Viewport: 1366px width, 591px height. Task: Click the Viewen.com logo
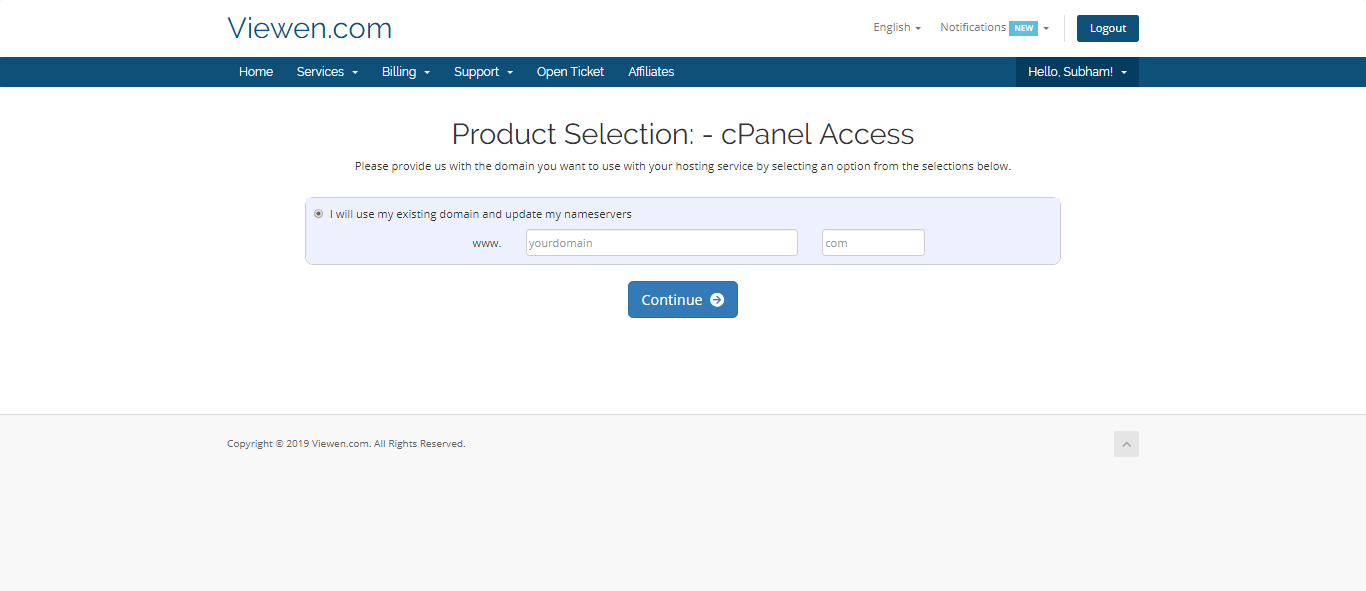pos(309,28)
